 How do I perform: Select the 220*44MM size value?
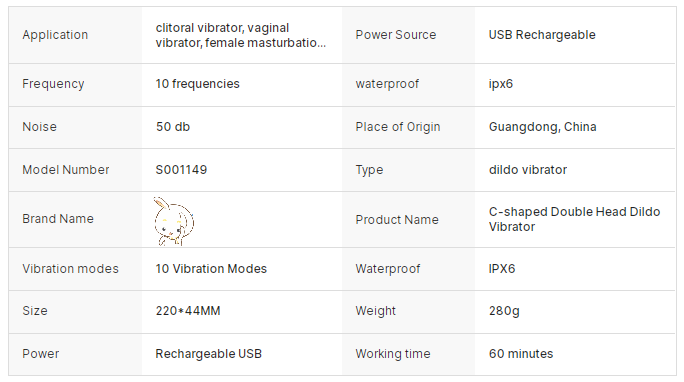point(188,311)
